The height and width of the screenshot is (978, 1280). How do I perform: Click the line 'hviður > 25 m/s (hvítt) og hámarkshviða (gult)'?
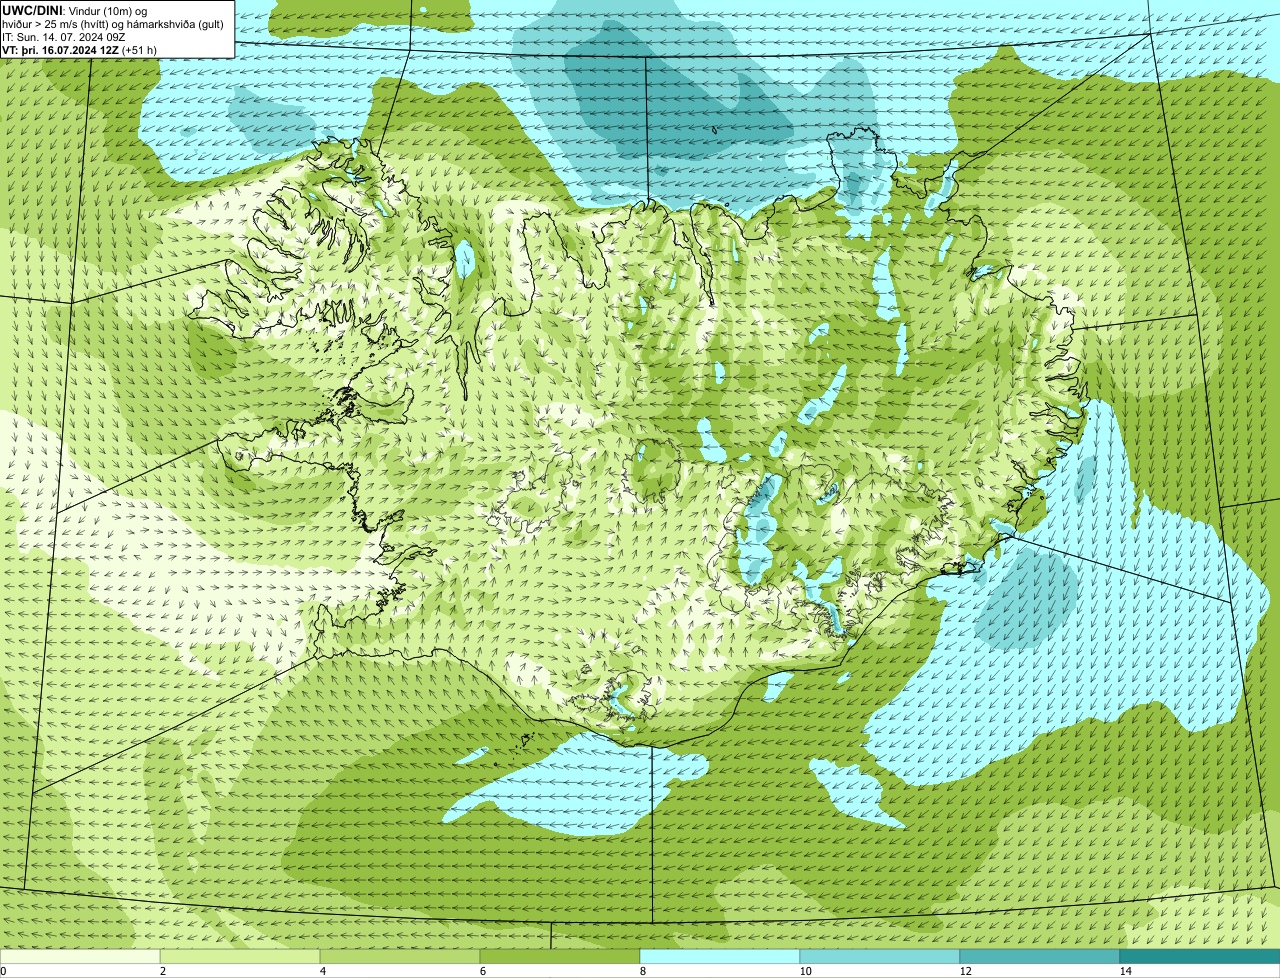point(113,23)
